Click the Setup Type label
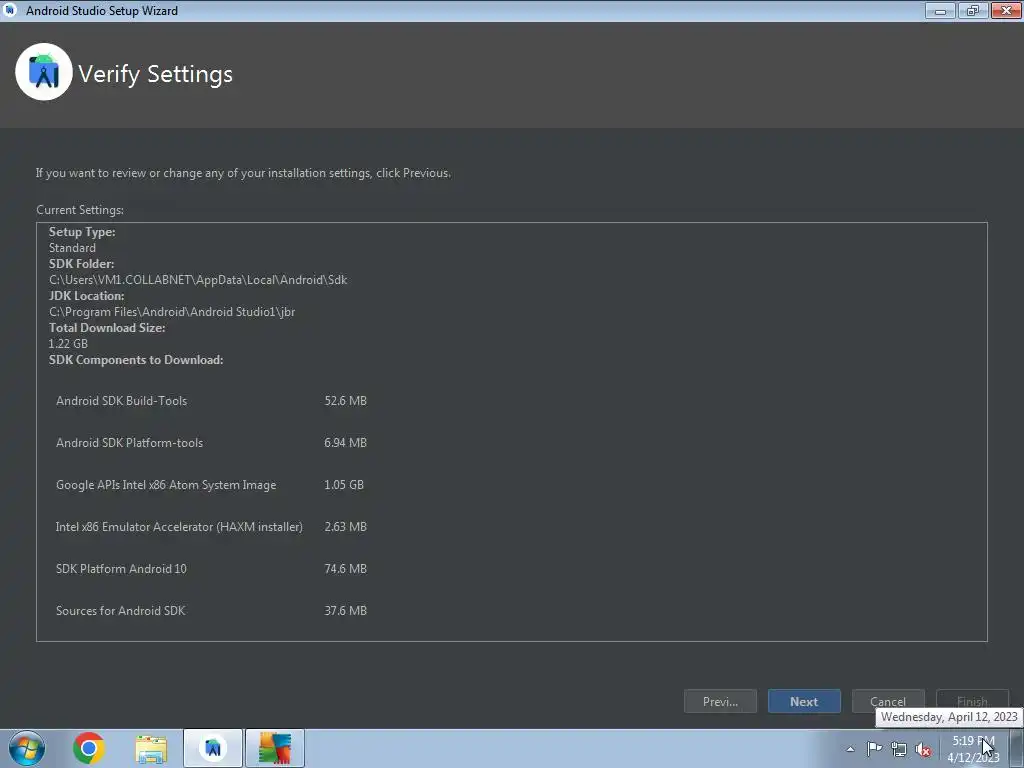 click(x=82, y=232)
